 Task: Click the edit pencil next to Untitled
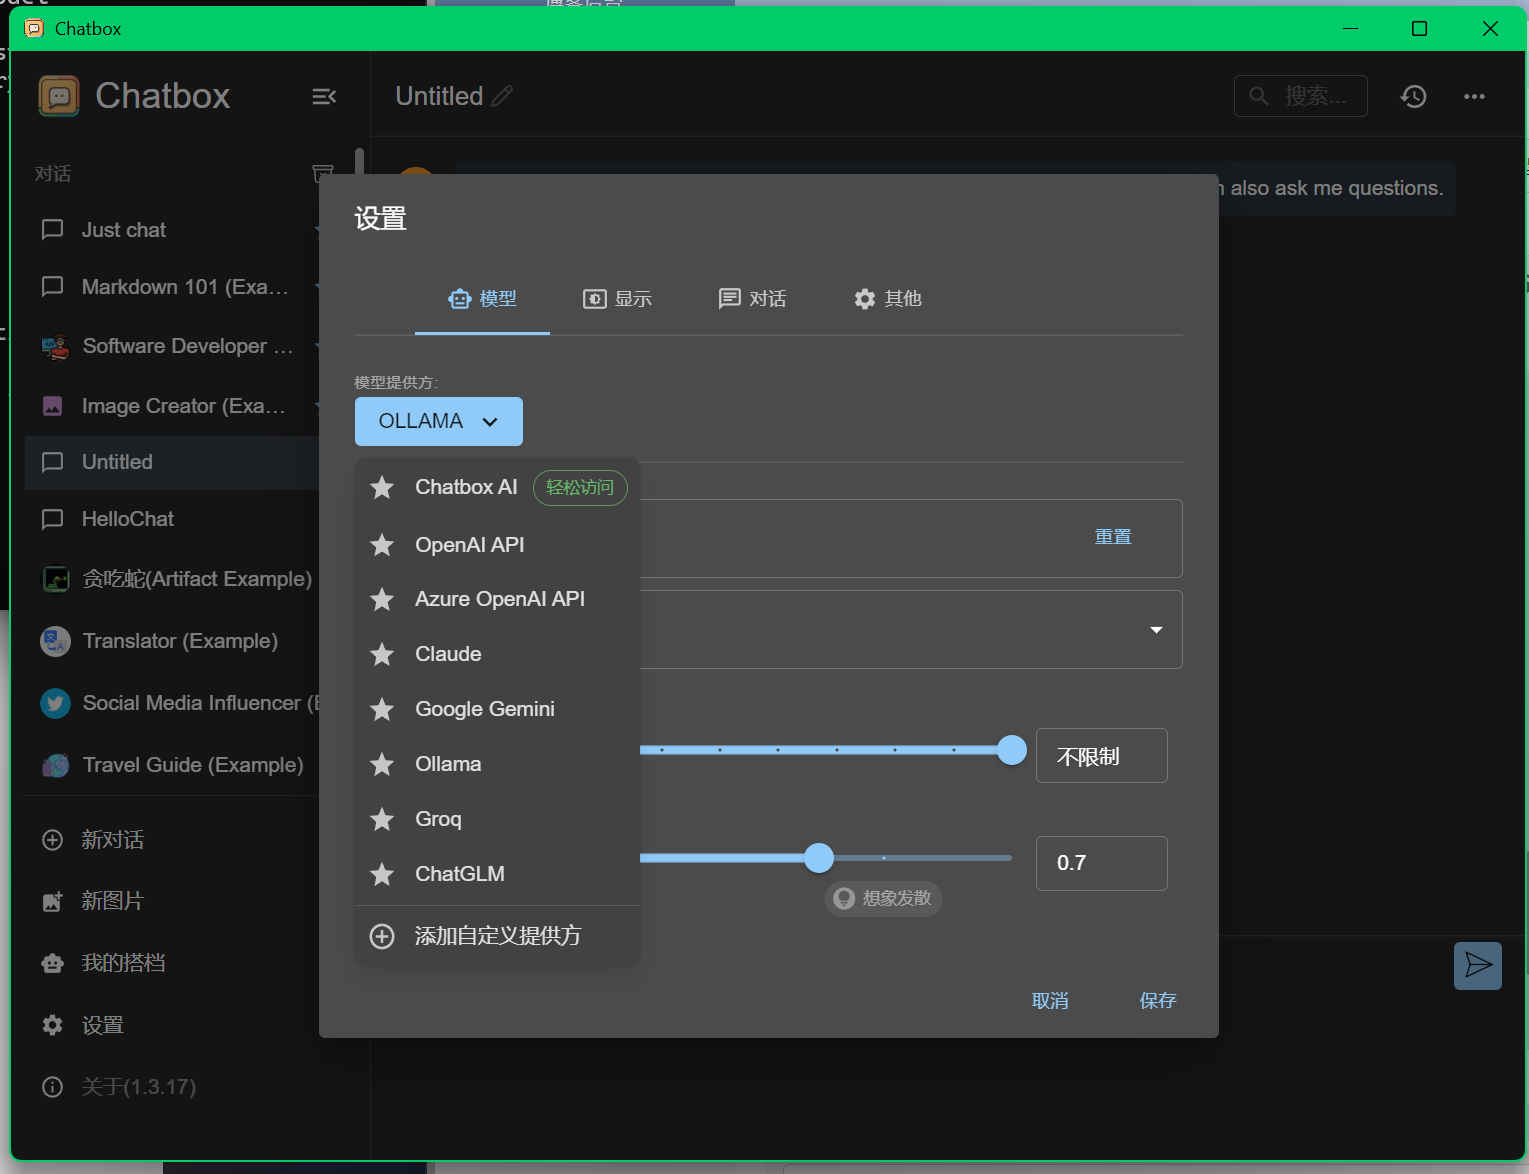pyautogui.click(x=502, y=96)
